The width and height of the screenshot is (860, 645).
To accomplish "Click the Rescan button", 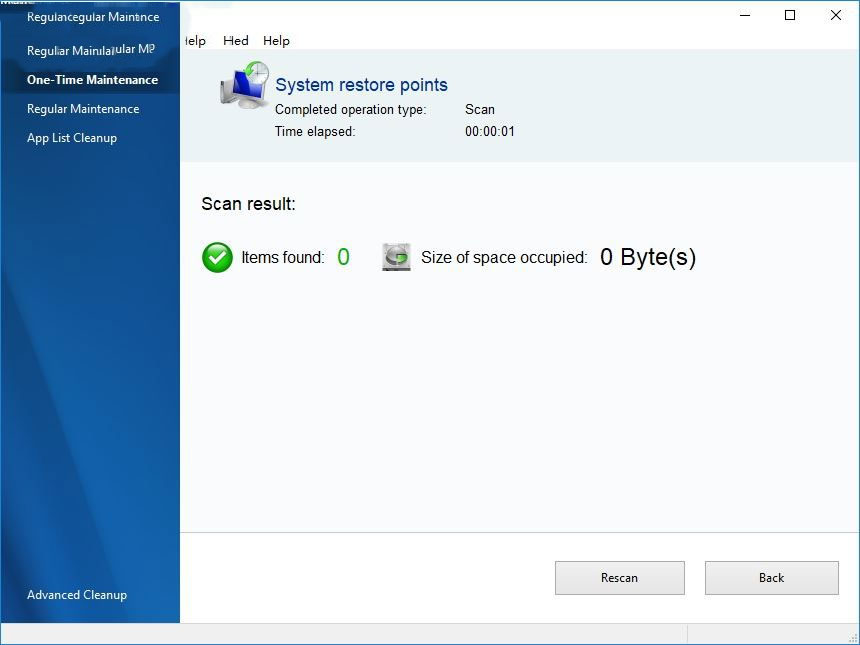I will 620,578.
